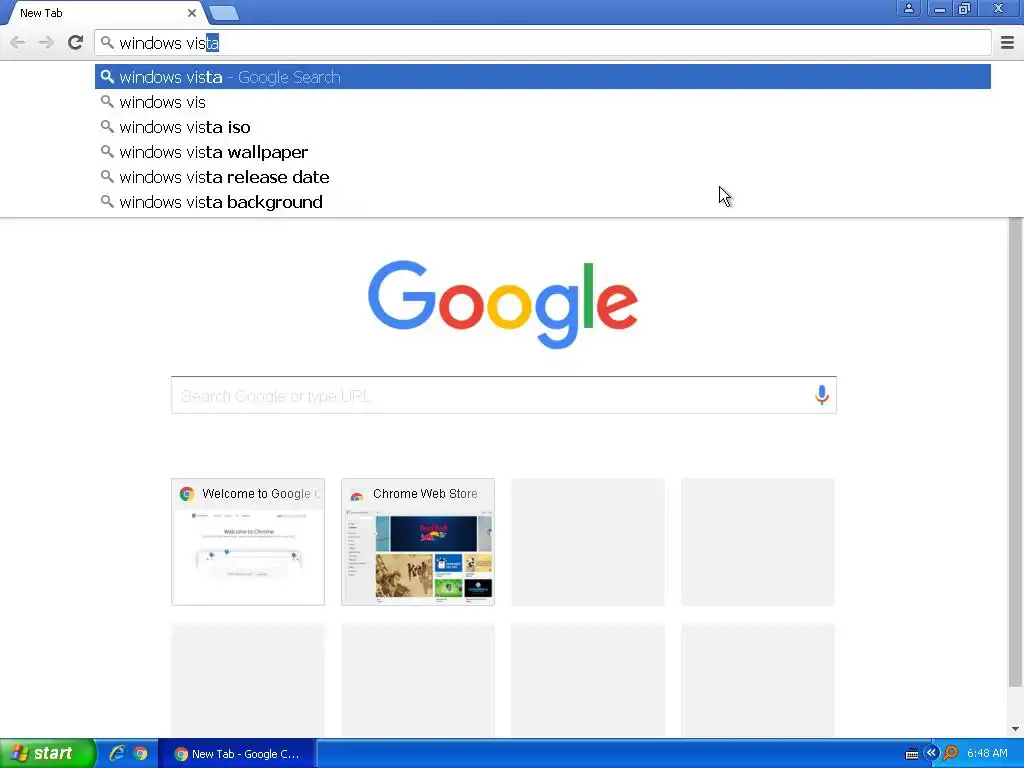Launch Internet Explorer from quick launch
The image size is (1024, 768).
point(117,754)
